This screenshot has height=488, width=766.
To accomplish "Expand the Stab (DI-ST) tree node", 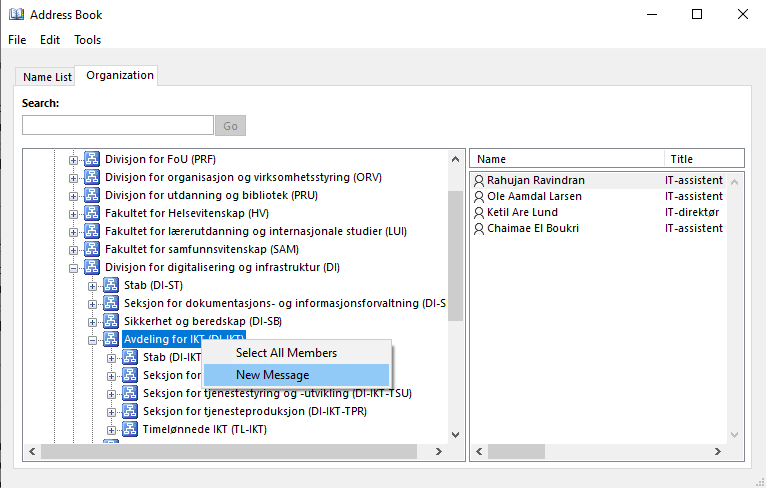I will point(93,286).
